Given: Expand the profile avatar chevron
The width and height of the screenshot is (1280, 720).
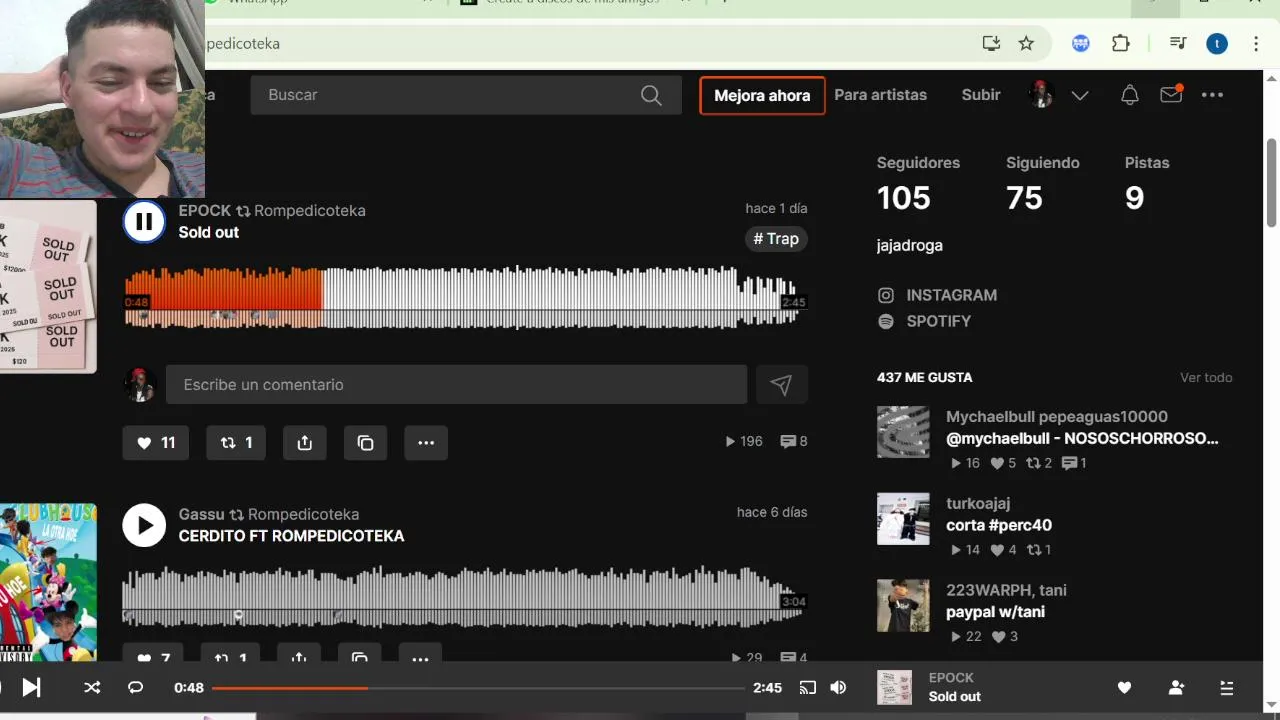Looking at the screenshot, I should (x=1080, y=95).
